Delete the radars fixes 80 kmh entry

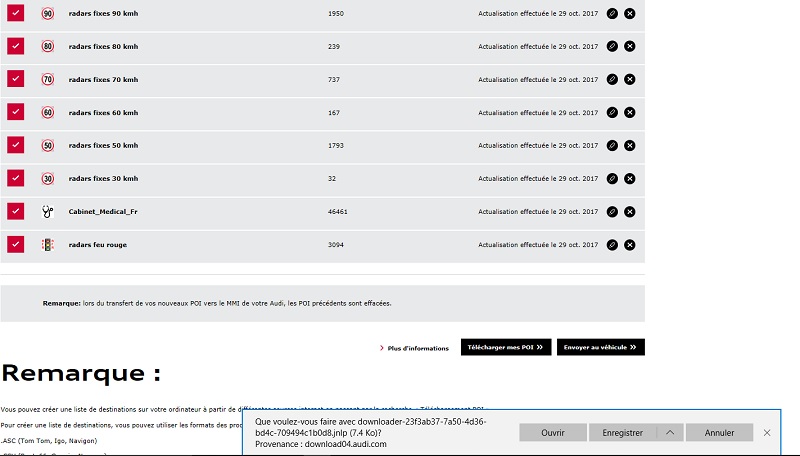629,46
